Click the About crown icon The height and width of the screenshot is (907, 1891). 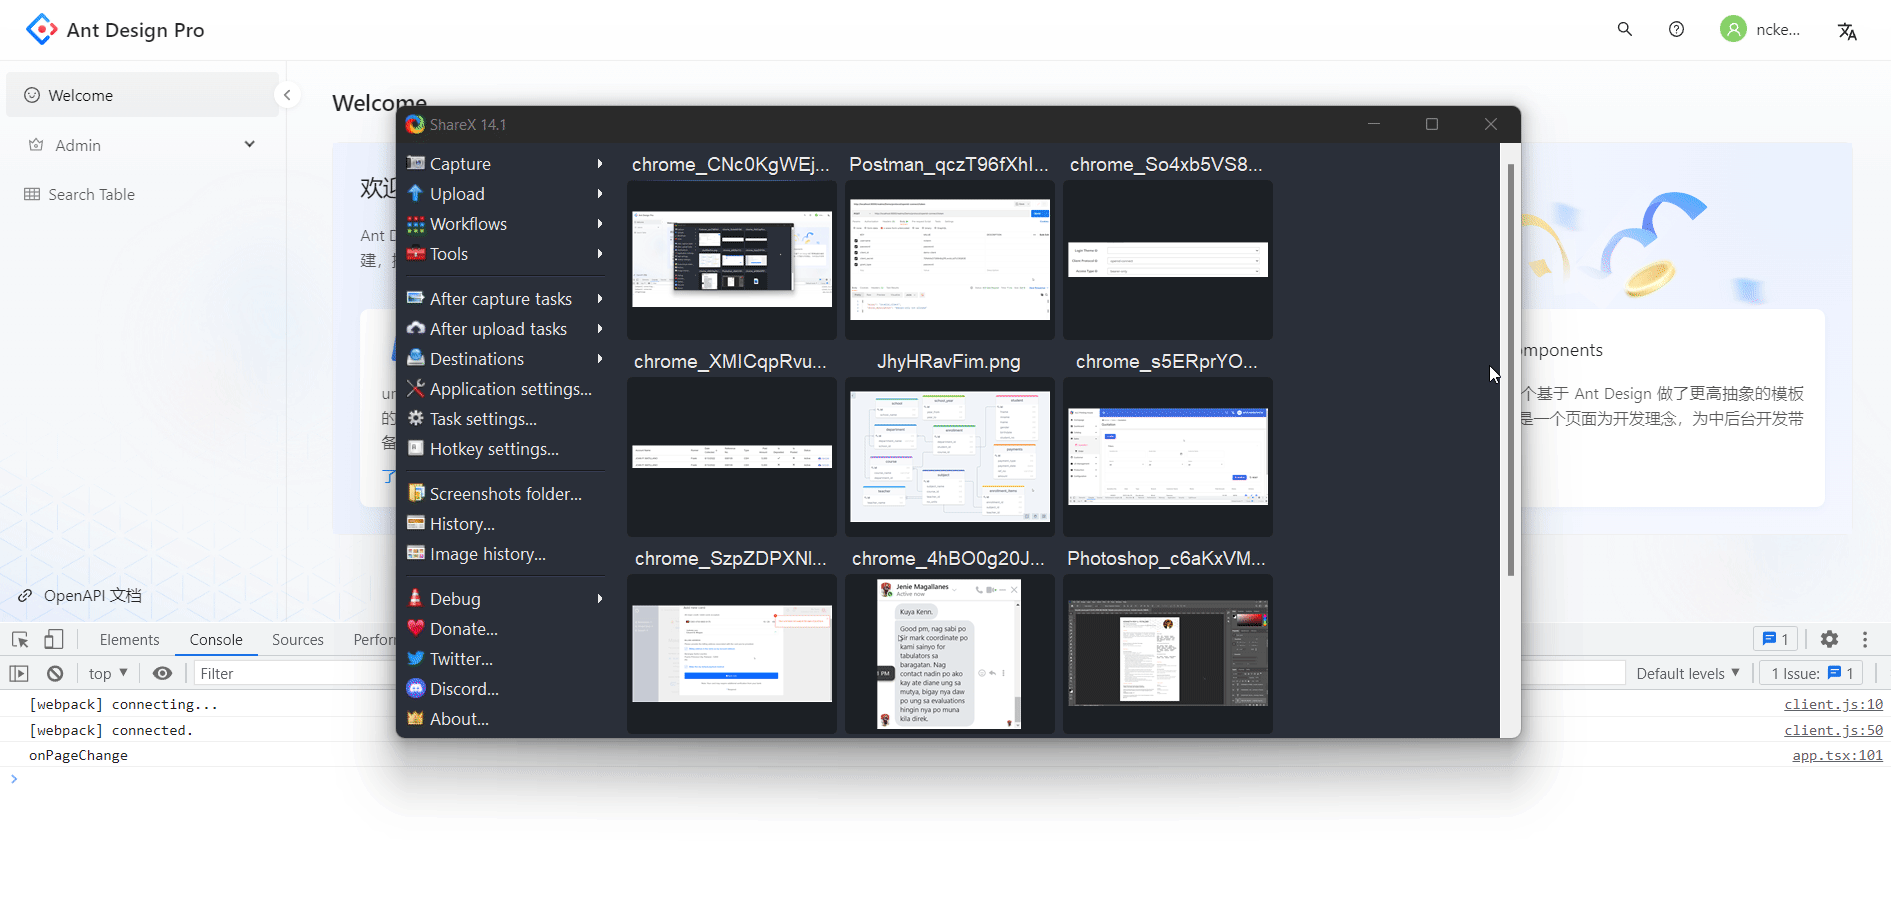click(416, 718)
